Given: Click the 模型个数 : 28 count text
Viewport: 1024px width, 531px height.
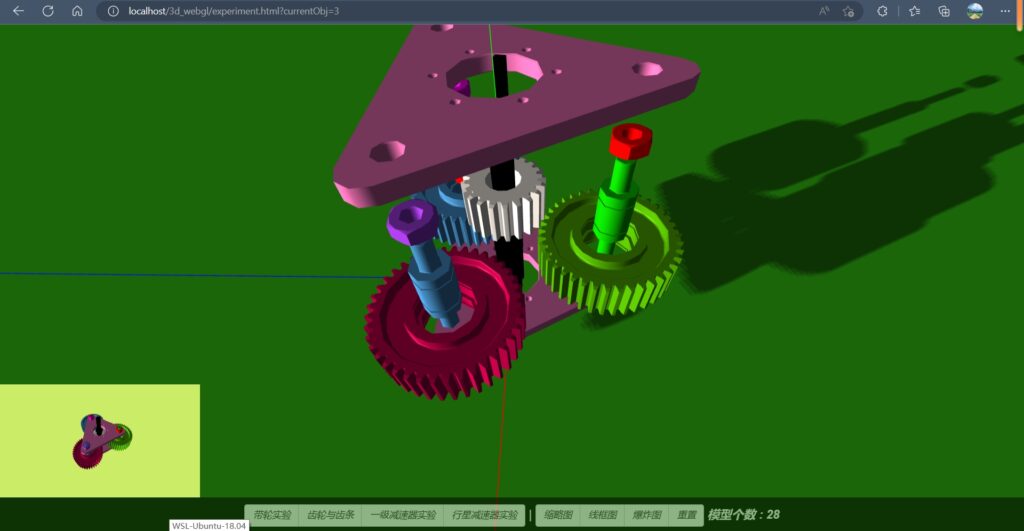Looking at the screenshot, I should (x=744, y=515).
